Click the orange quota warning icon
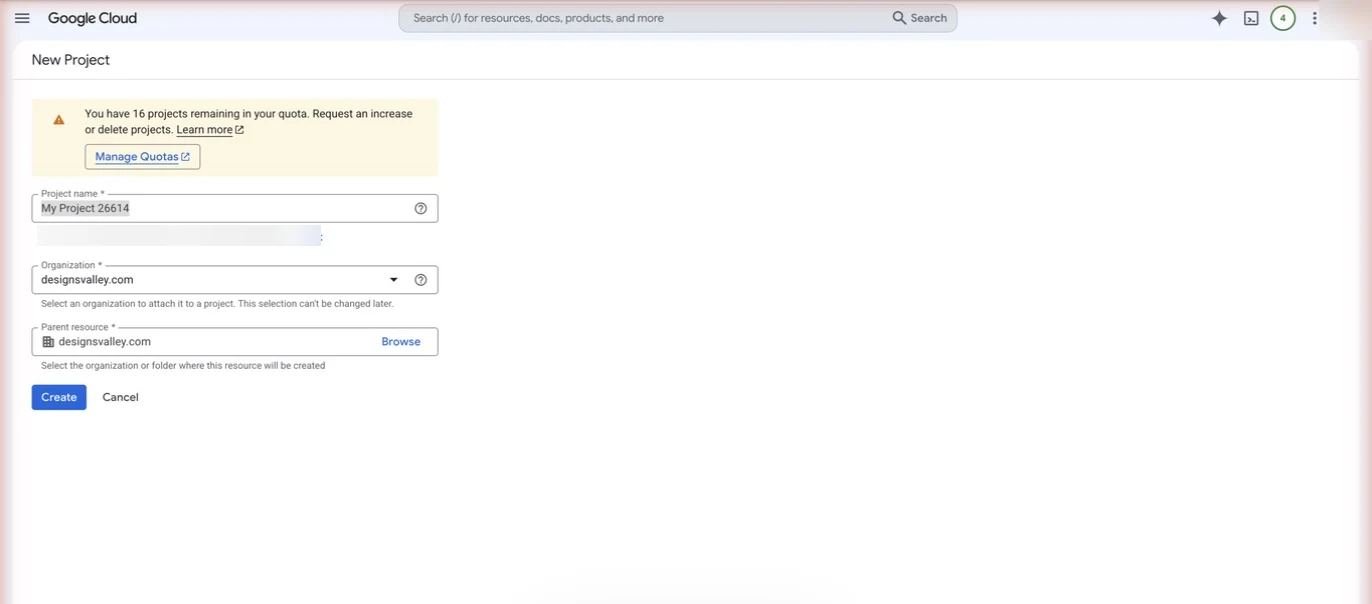Screen dimensions: 1372x604 (59, 120)
